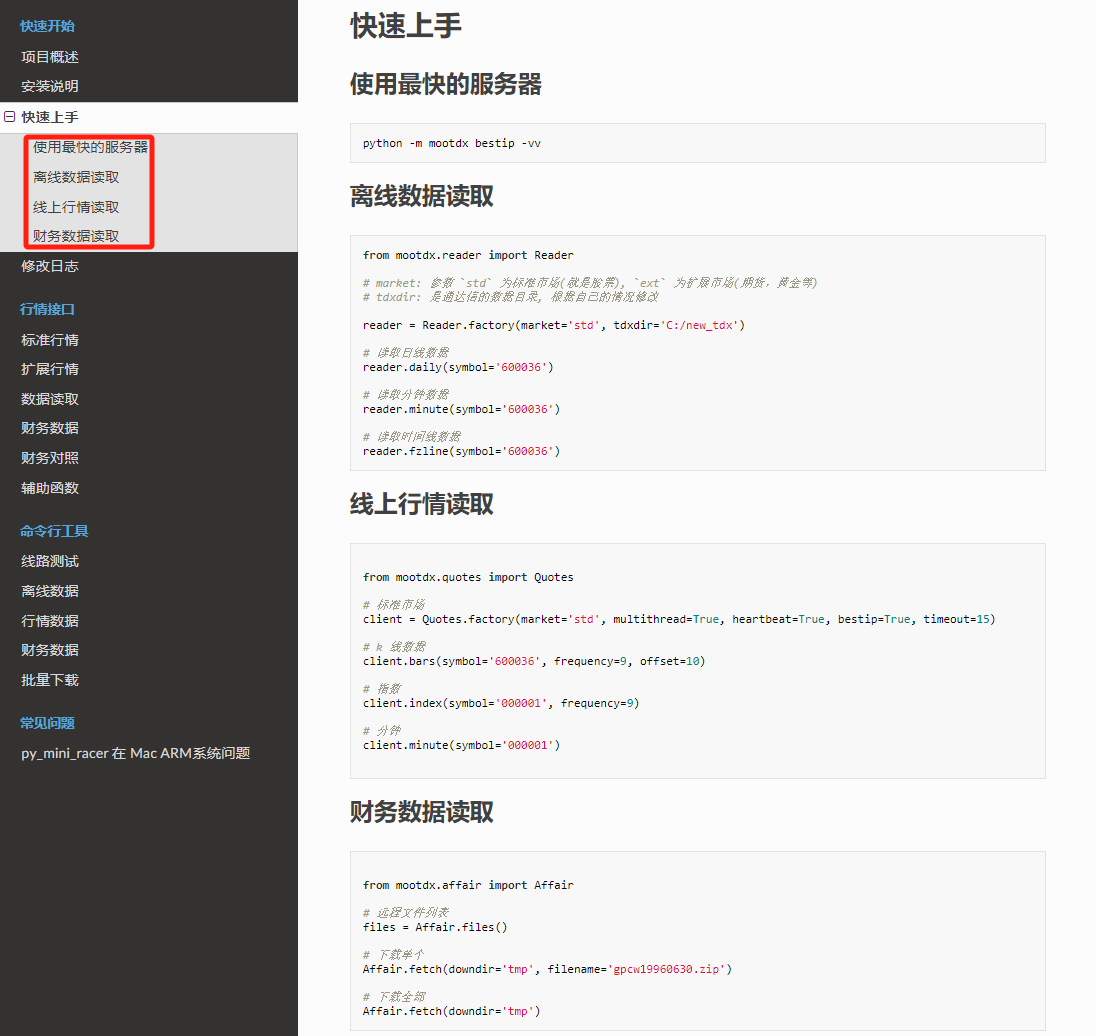Click the client.bars code line
The width and height of the screenshot is (1096, 1036).
tap(534, 661)
